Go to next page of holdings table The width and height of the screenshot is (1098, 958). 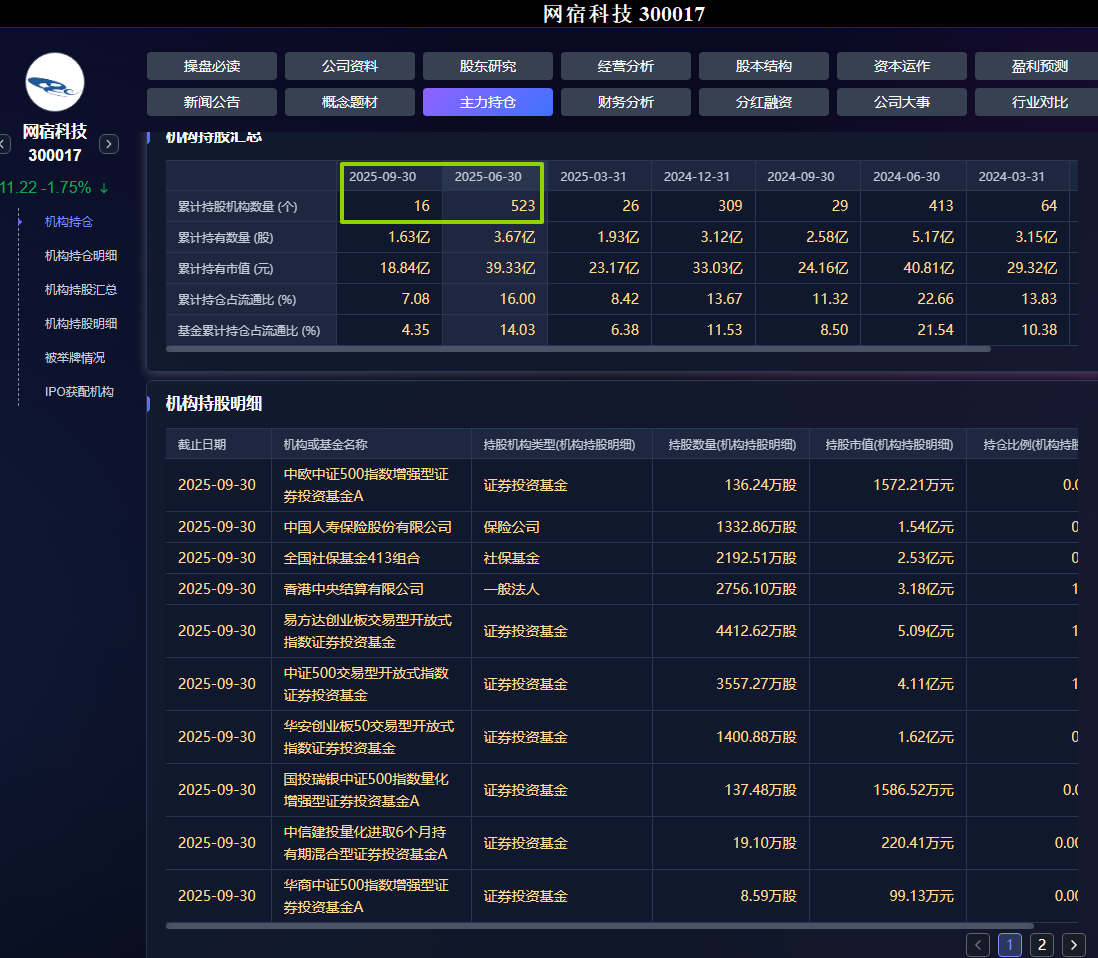tap(1073, 945)
